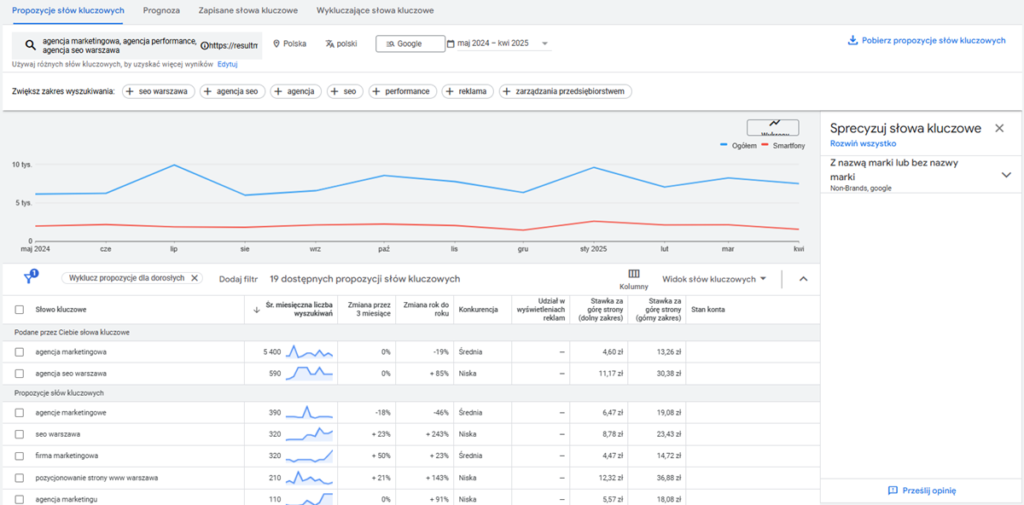Viewport: 1024px width, 505px height.
Task: Check the 'pozycjonowanie strony www warszawa' checkbox
Action: tap(19, 478)
